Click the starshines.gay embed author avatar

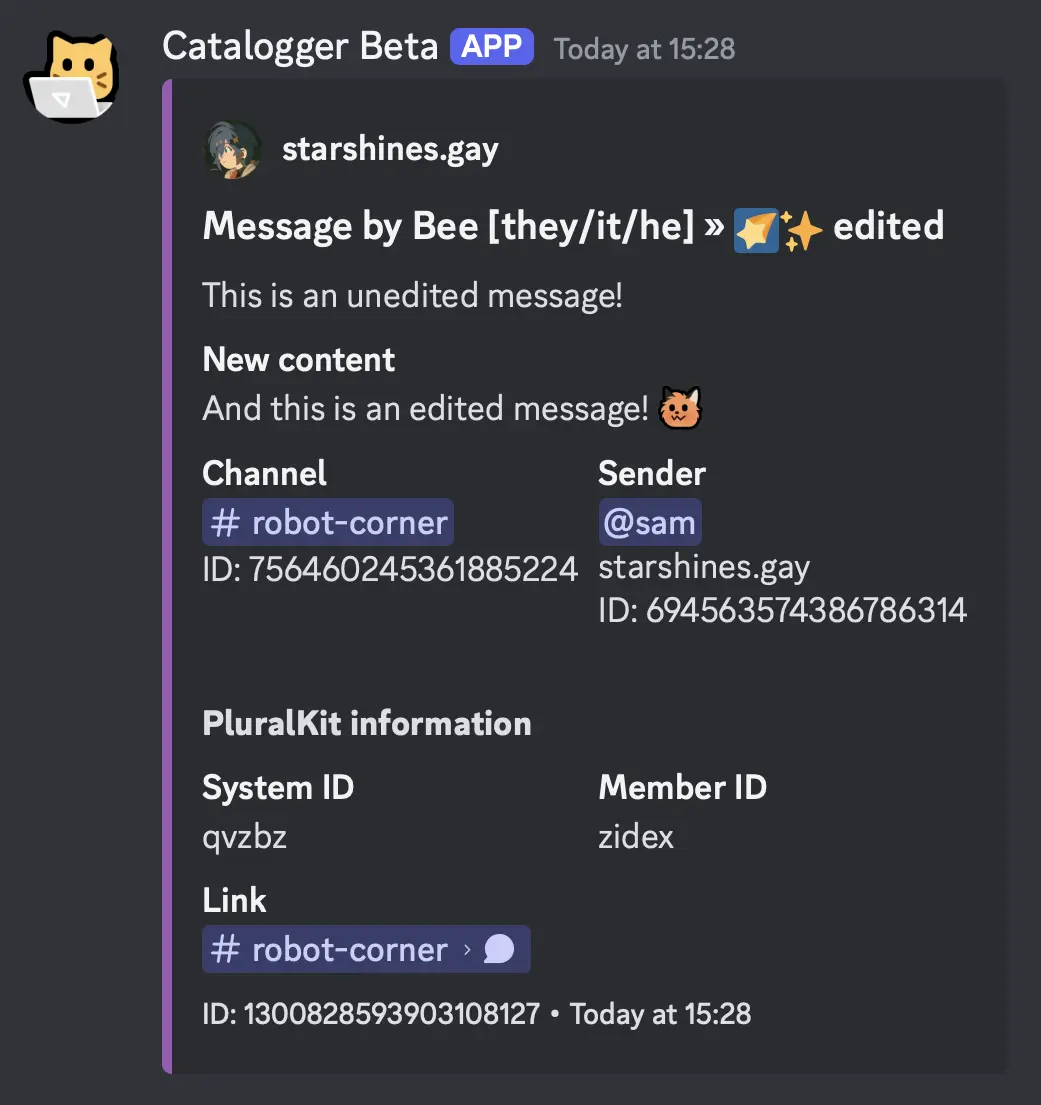[x=233, y=150]
